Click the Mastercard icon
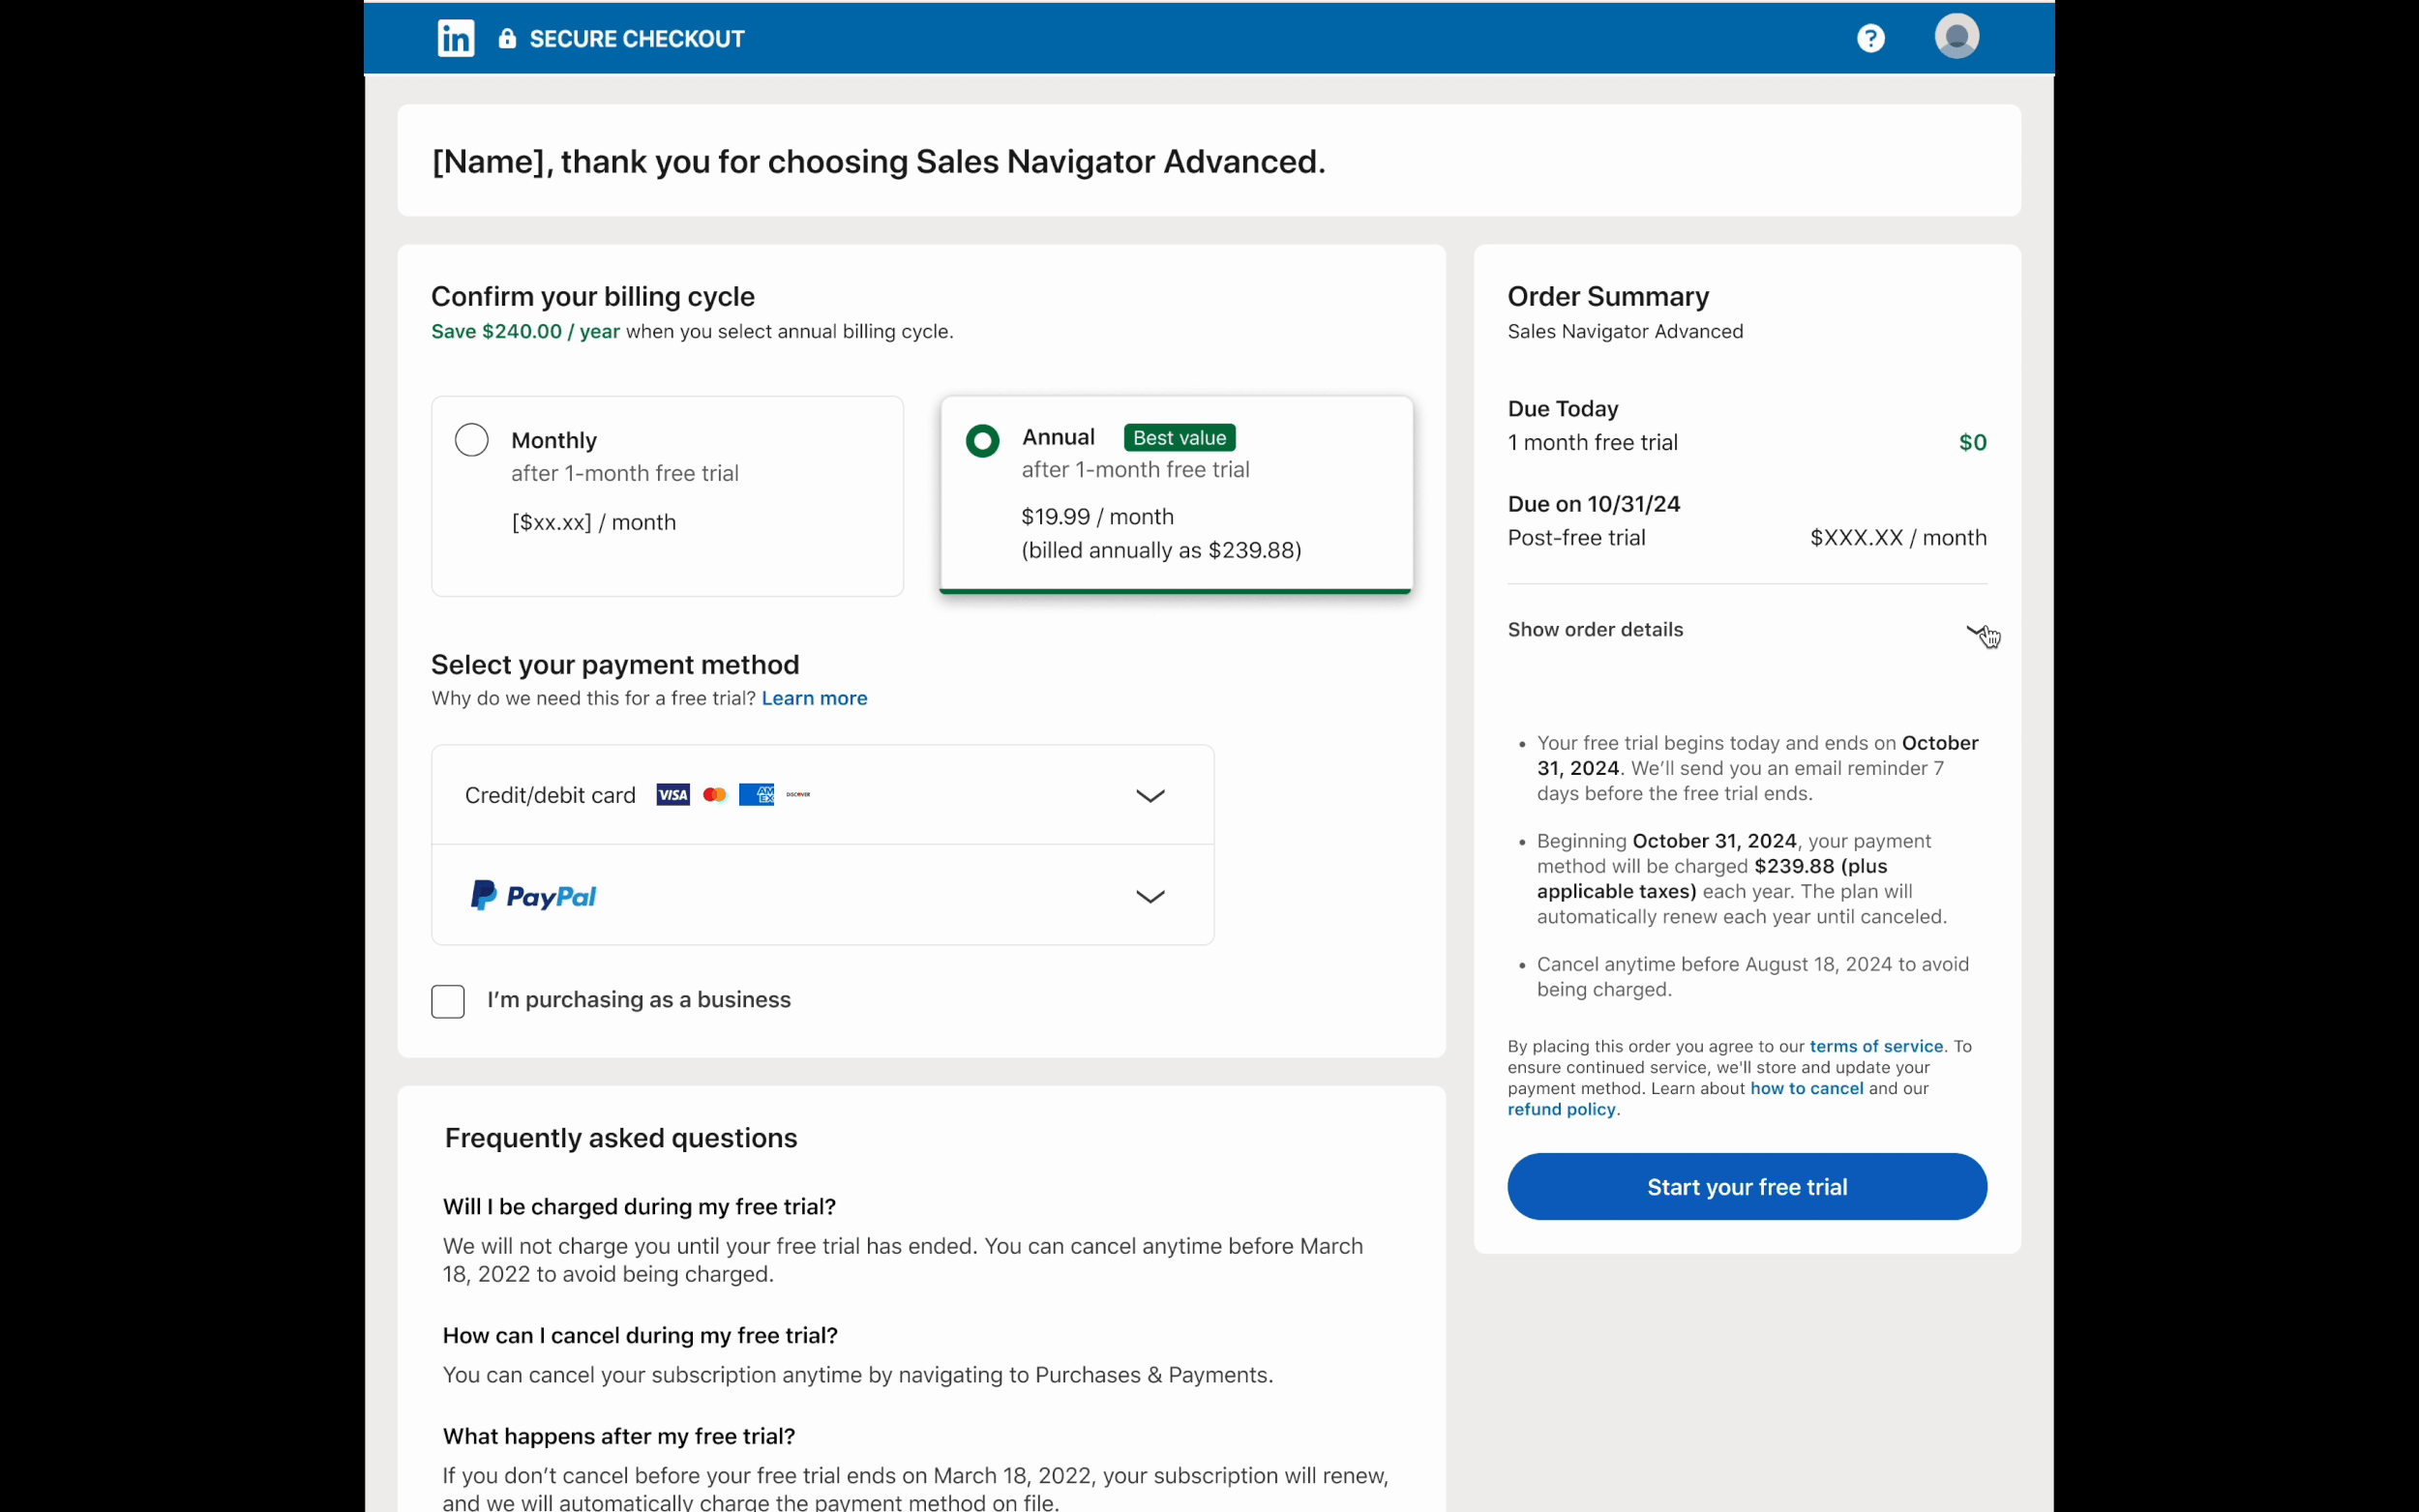This screenshot has height=1512, width=2419. coord(714,795)
